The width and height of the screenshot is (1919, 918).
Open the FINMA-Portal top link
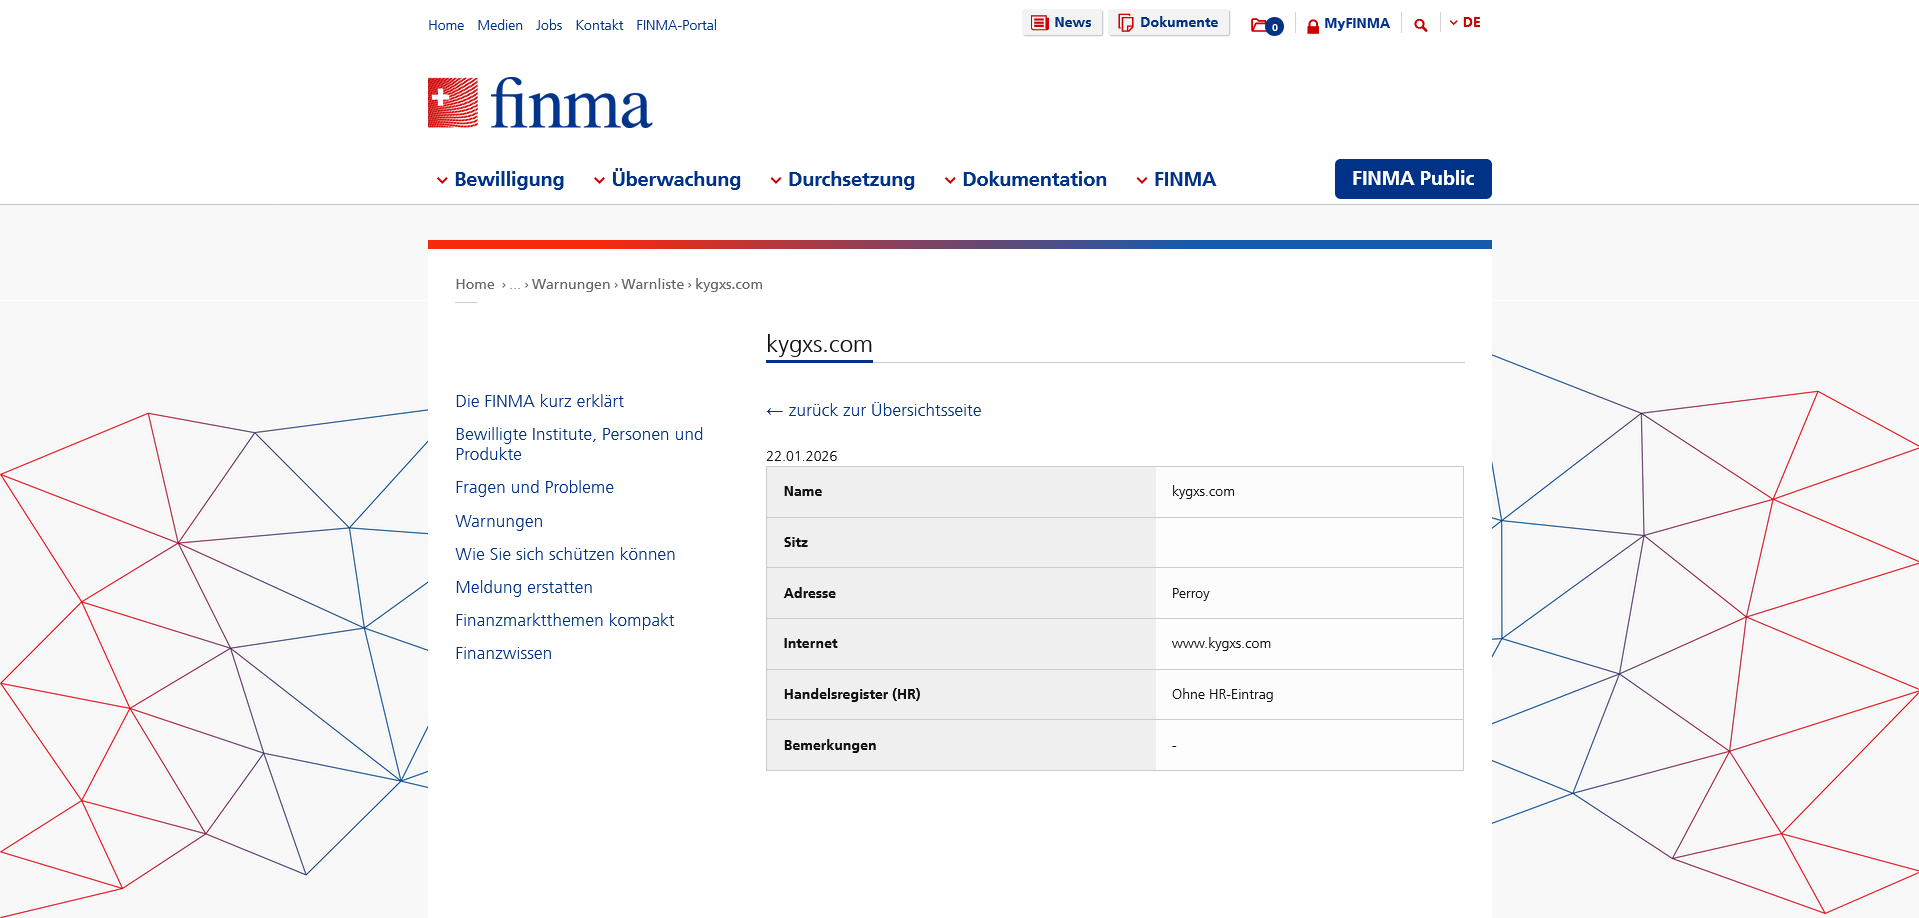point(676,25)
